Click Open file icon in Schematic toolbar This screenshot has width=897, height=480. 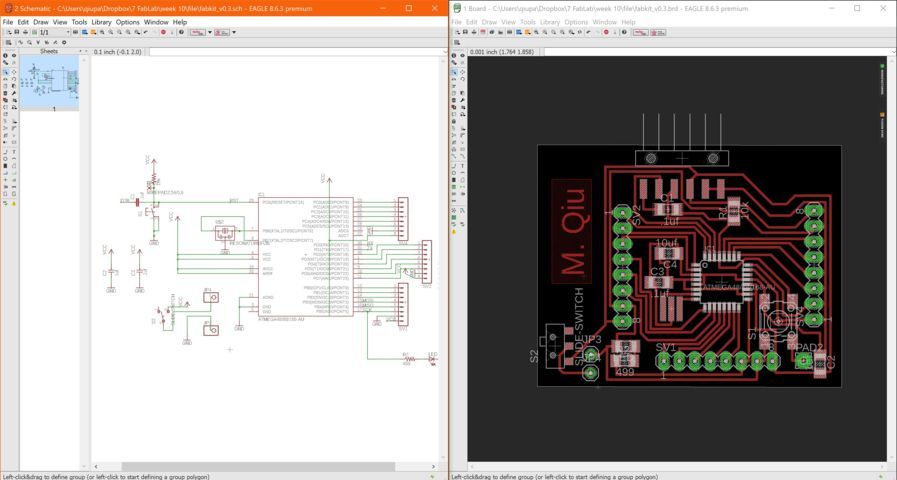point(10,33)
